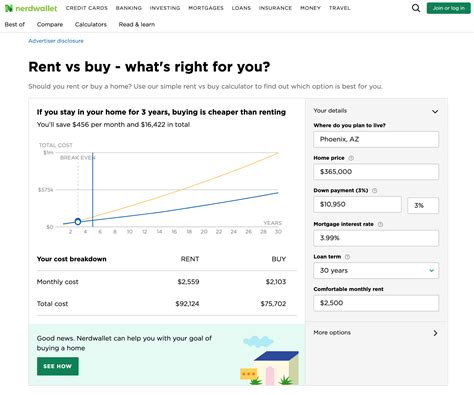Viewport: 474px width, 395px height.
Task: Click rent total cost $92,124
Action: [x=187, y=304]
